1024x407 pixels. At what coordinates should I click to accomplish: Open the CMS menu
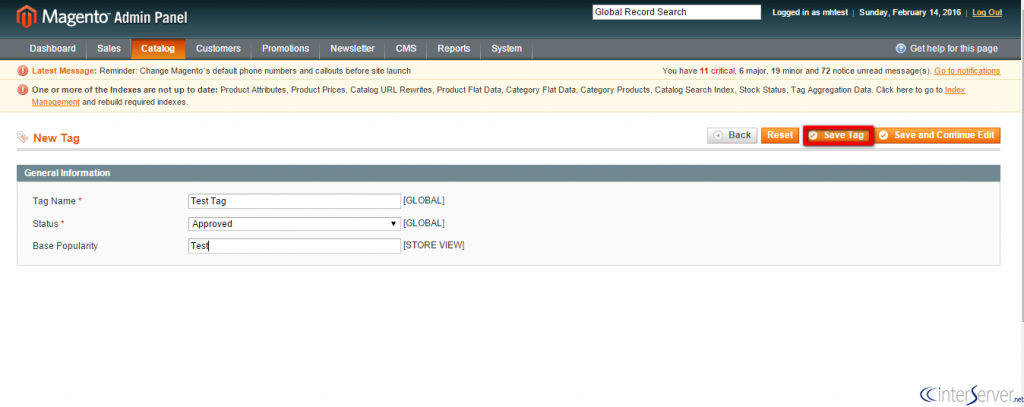(x=406, y=48)
